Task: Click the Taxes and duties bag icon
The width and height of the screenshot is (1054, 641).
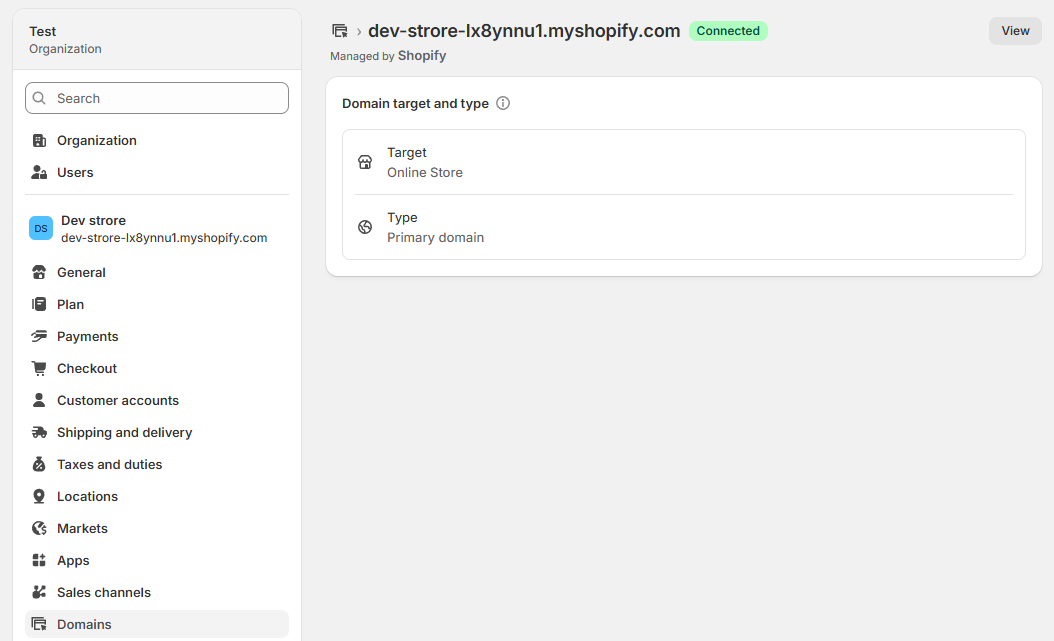Action: (39, 464)
